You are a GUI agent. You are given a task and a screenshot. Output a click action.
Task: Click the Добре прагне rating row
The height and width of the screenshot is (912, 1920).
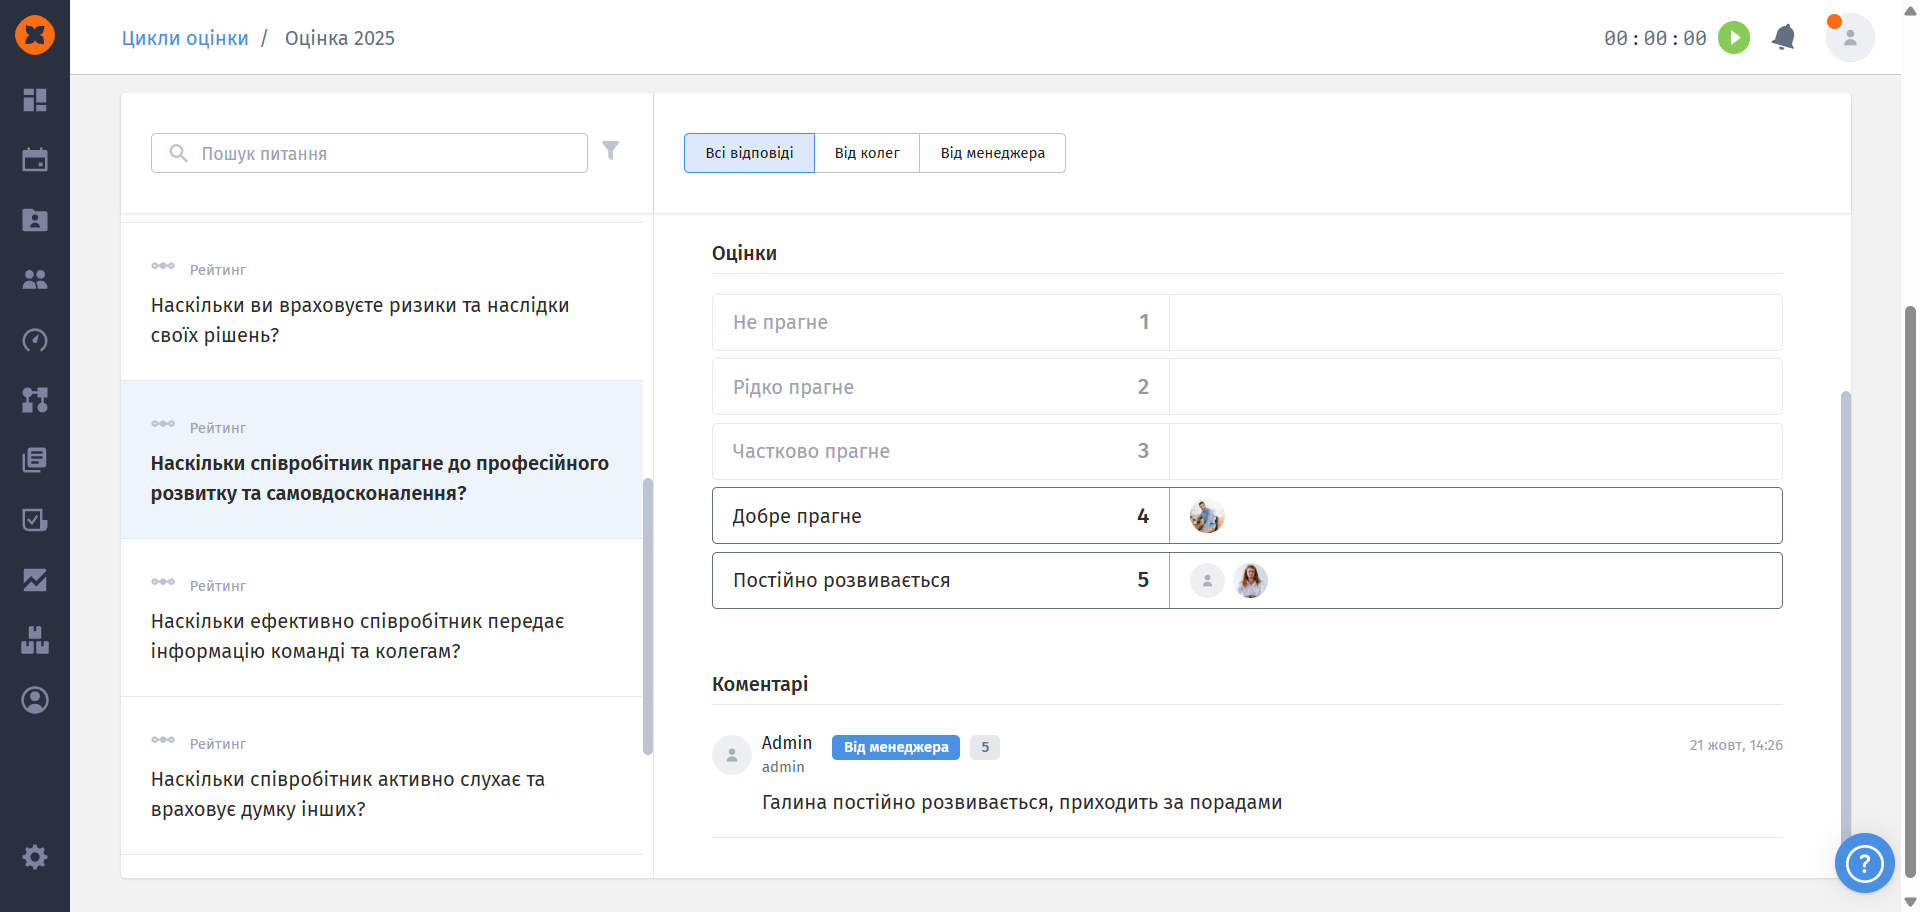[x=1247, y=516]
